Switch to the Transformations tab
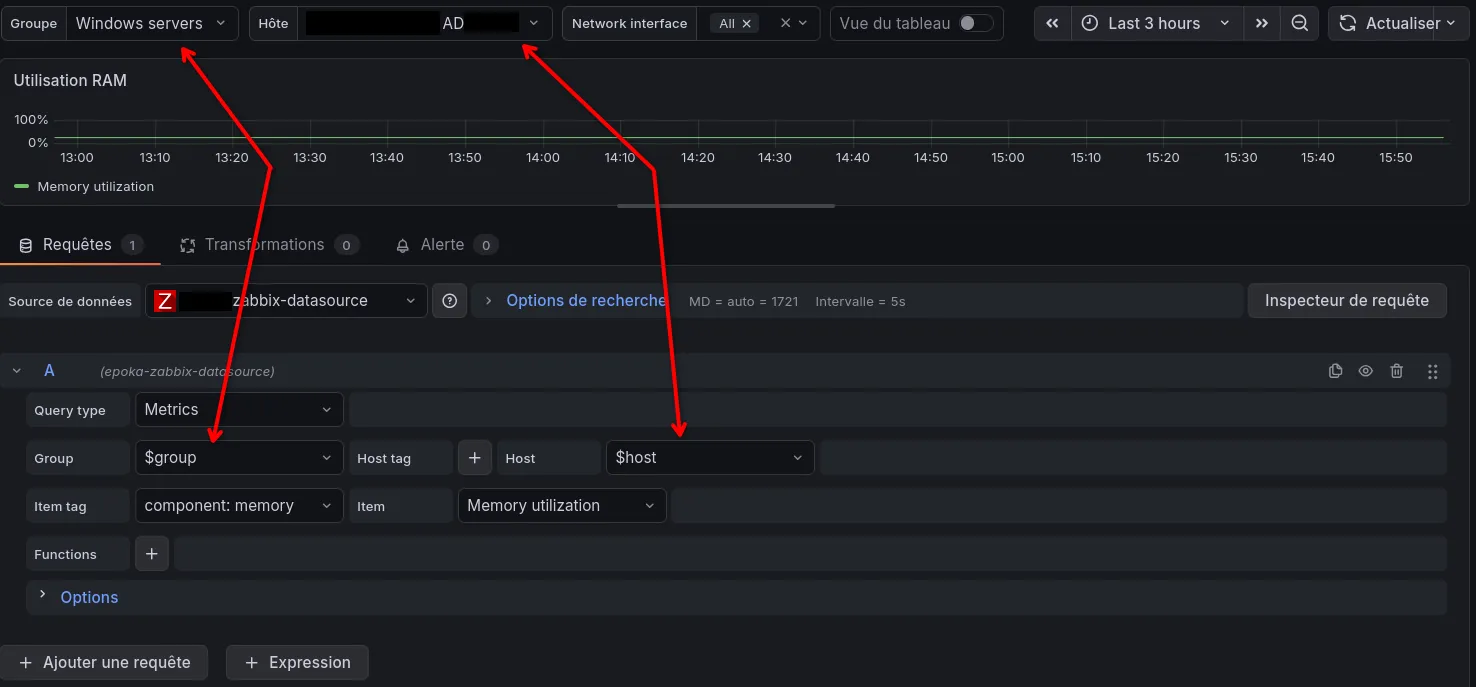This screenshot has width=1476, height=687. click(264, 245)
